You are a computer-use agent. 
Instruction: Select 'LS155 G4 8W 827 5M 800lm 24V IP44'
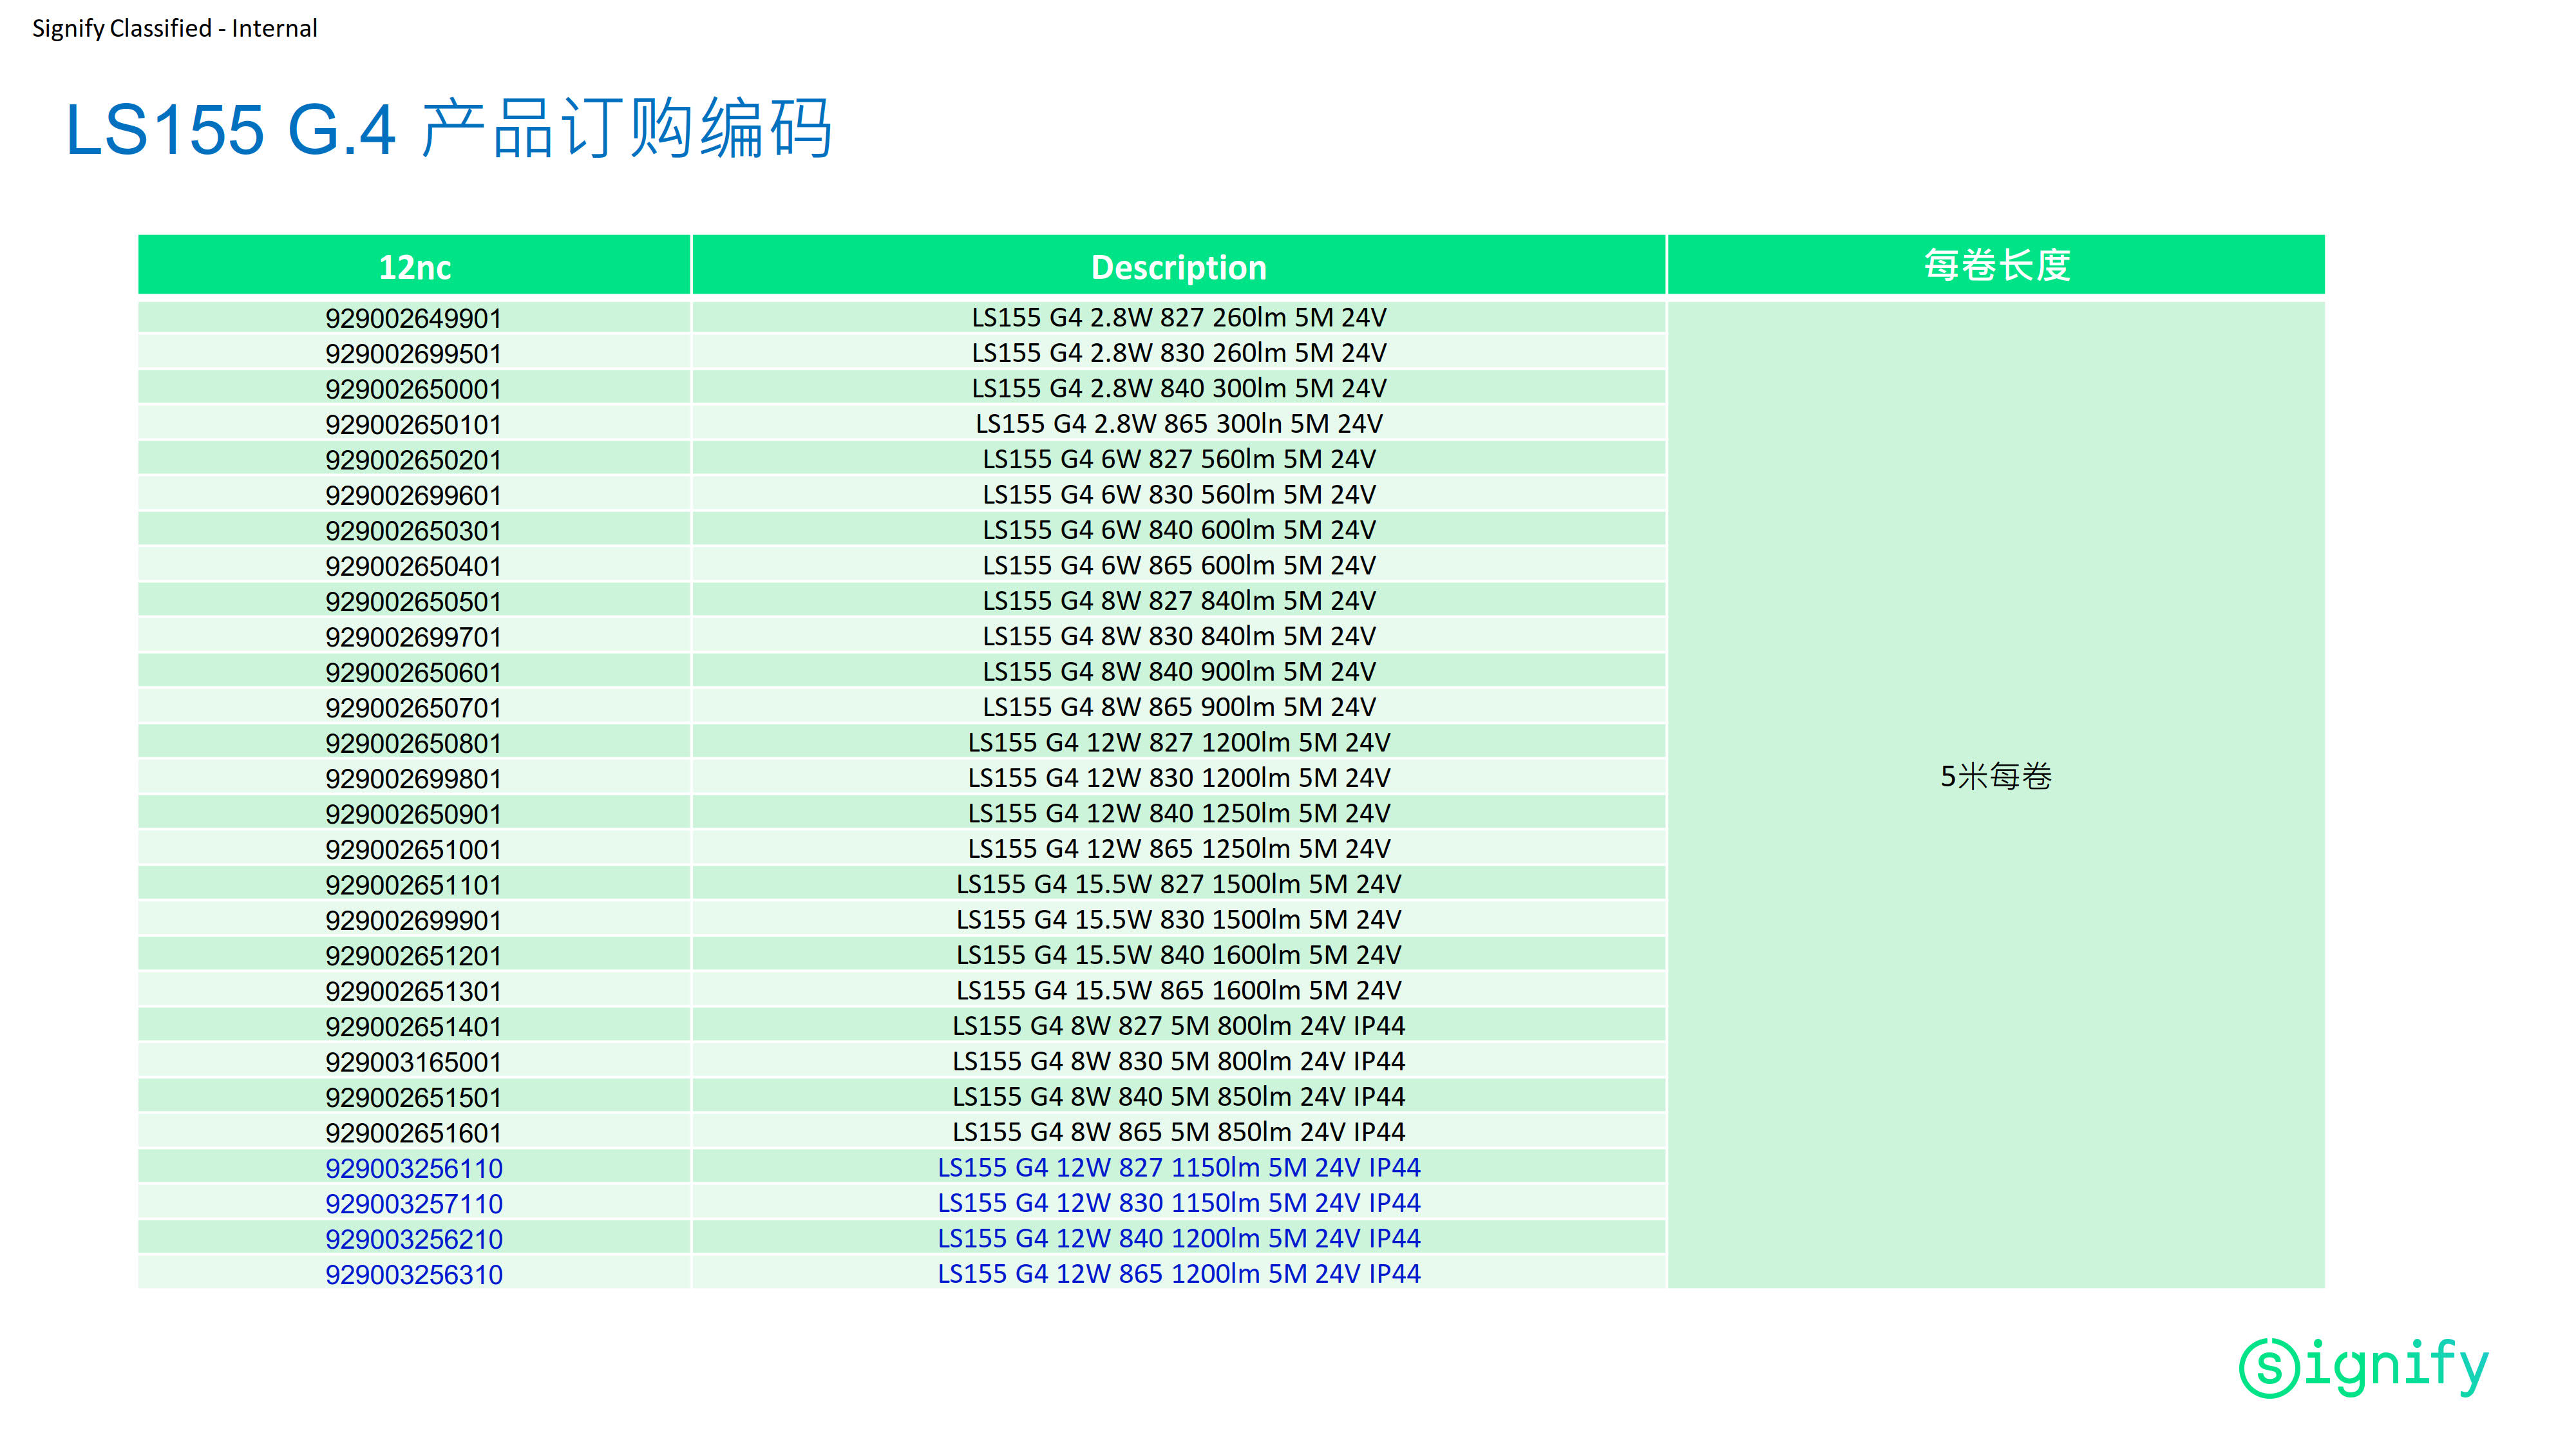(x=1179, y=1026)
